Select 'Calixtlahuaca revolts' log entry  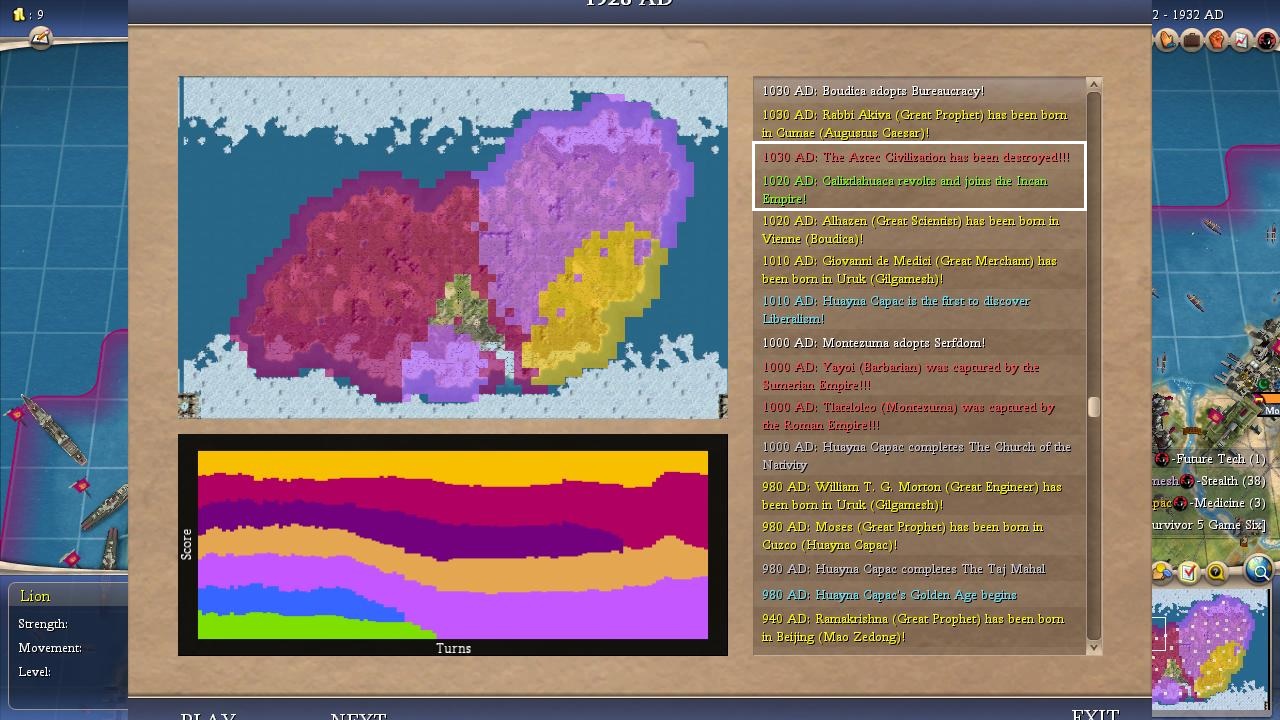pos(919,190)
